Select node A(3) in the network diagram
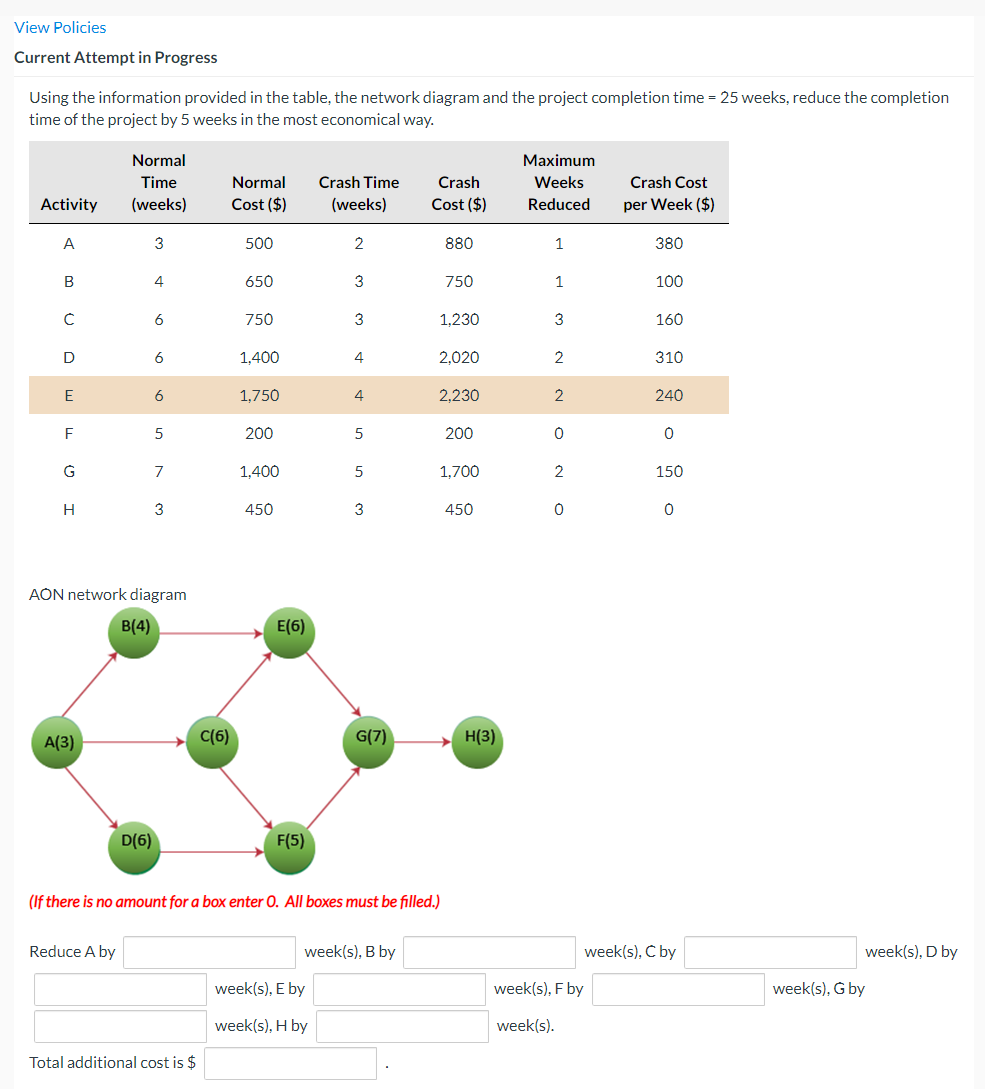Screen dimensions: 985x1089 click(x=56, y=743)
